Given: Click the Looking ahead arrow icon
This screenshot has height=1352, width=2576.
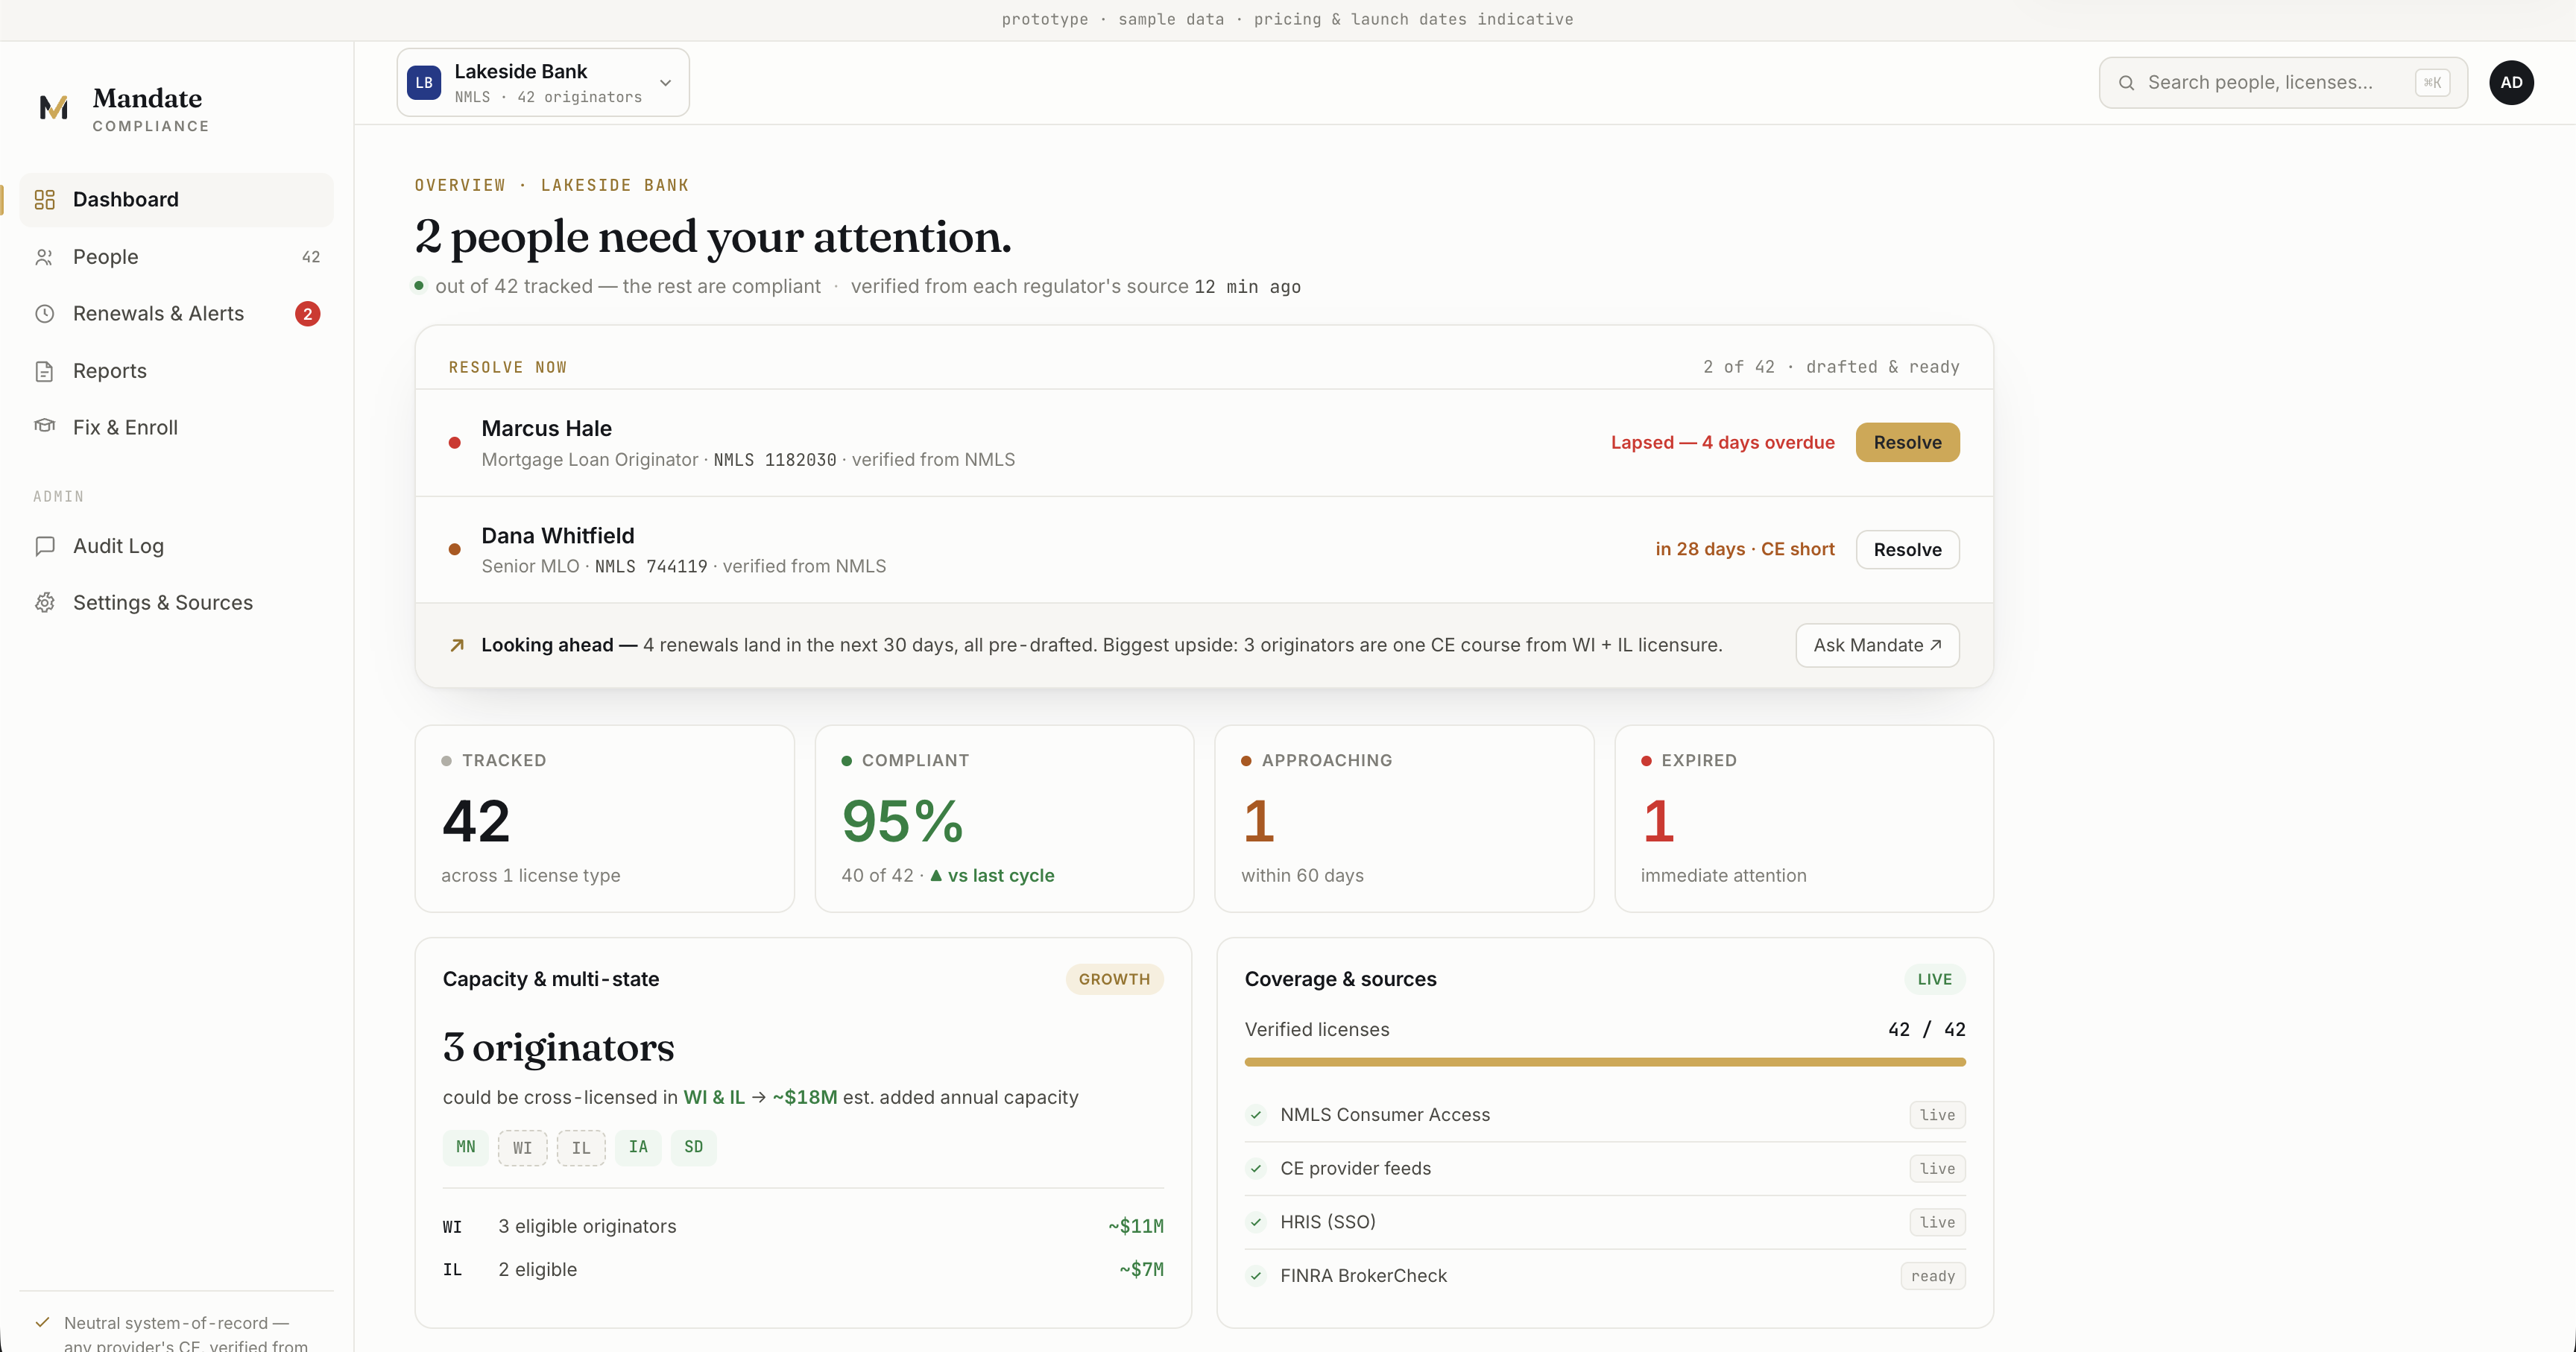Looking at the screenshot, I should 457,646.
